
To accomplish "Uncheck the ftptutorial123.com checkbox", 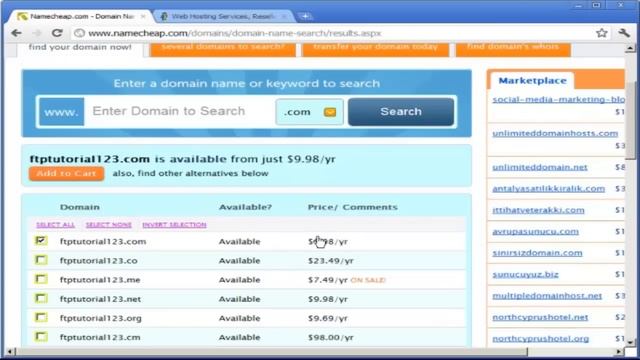I will tap(41, 241).
